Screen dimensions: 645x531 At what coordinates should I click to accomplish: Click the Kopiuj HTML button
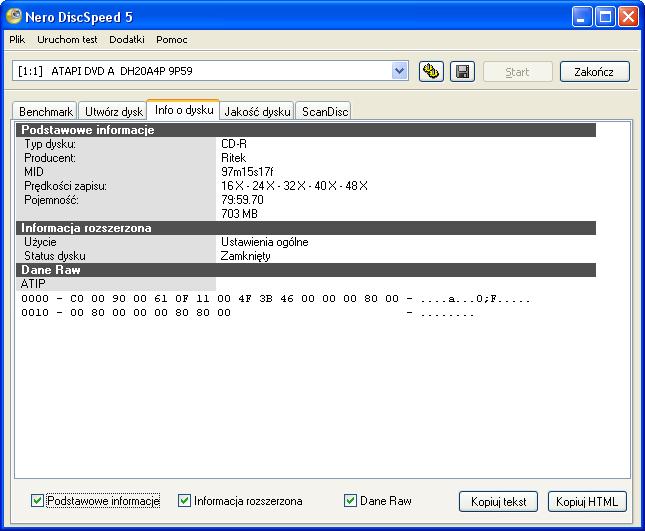tap(587, 501)
